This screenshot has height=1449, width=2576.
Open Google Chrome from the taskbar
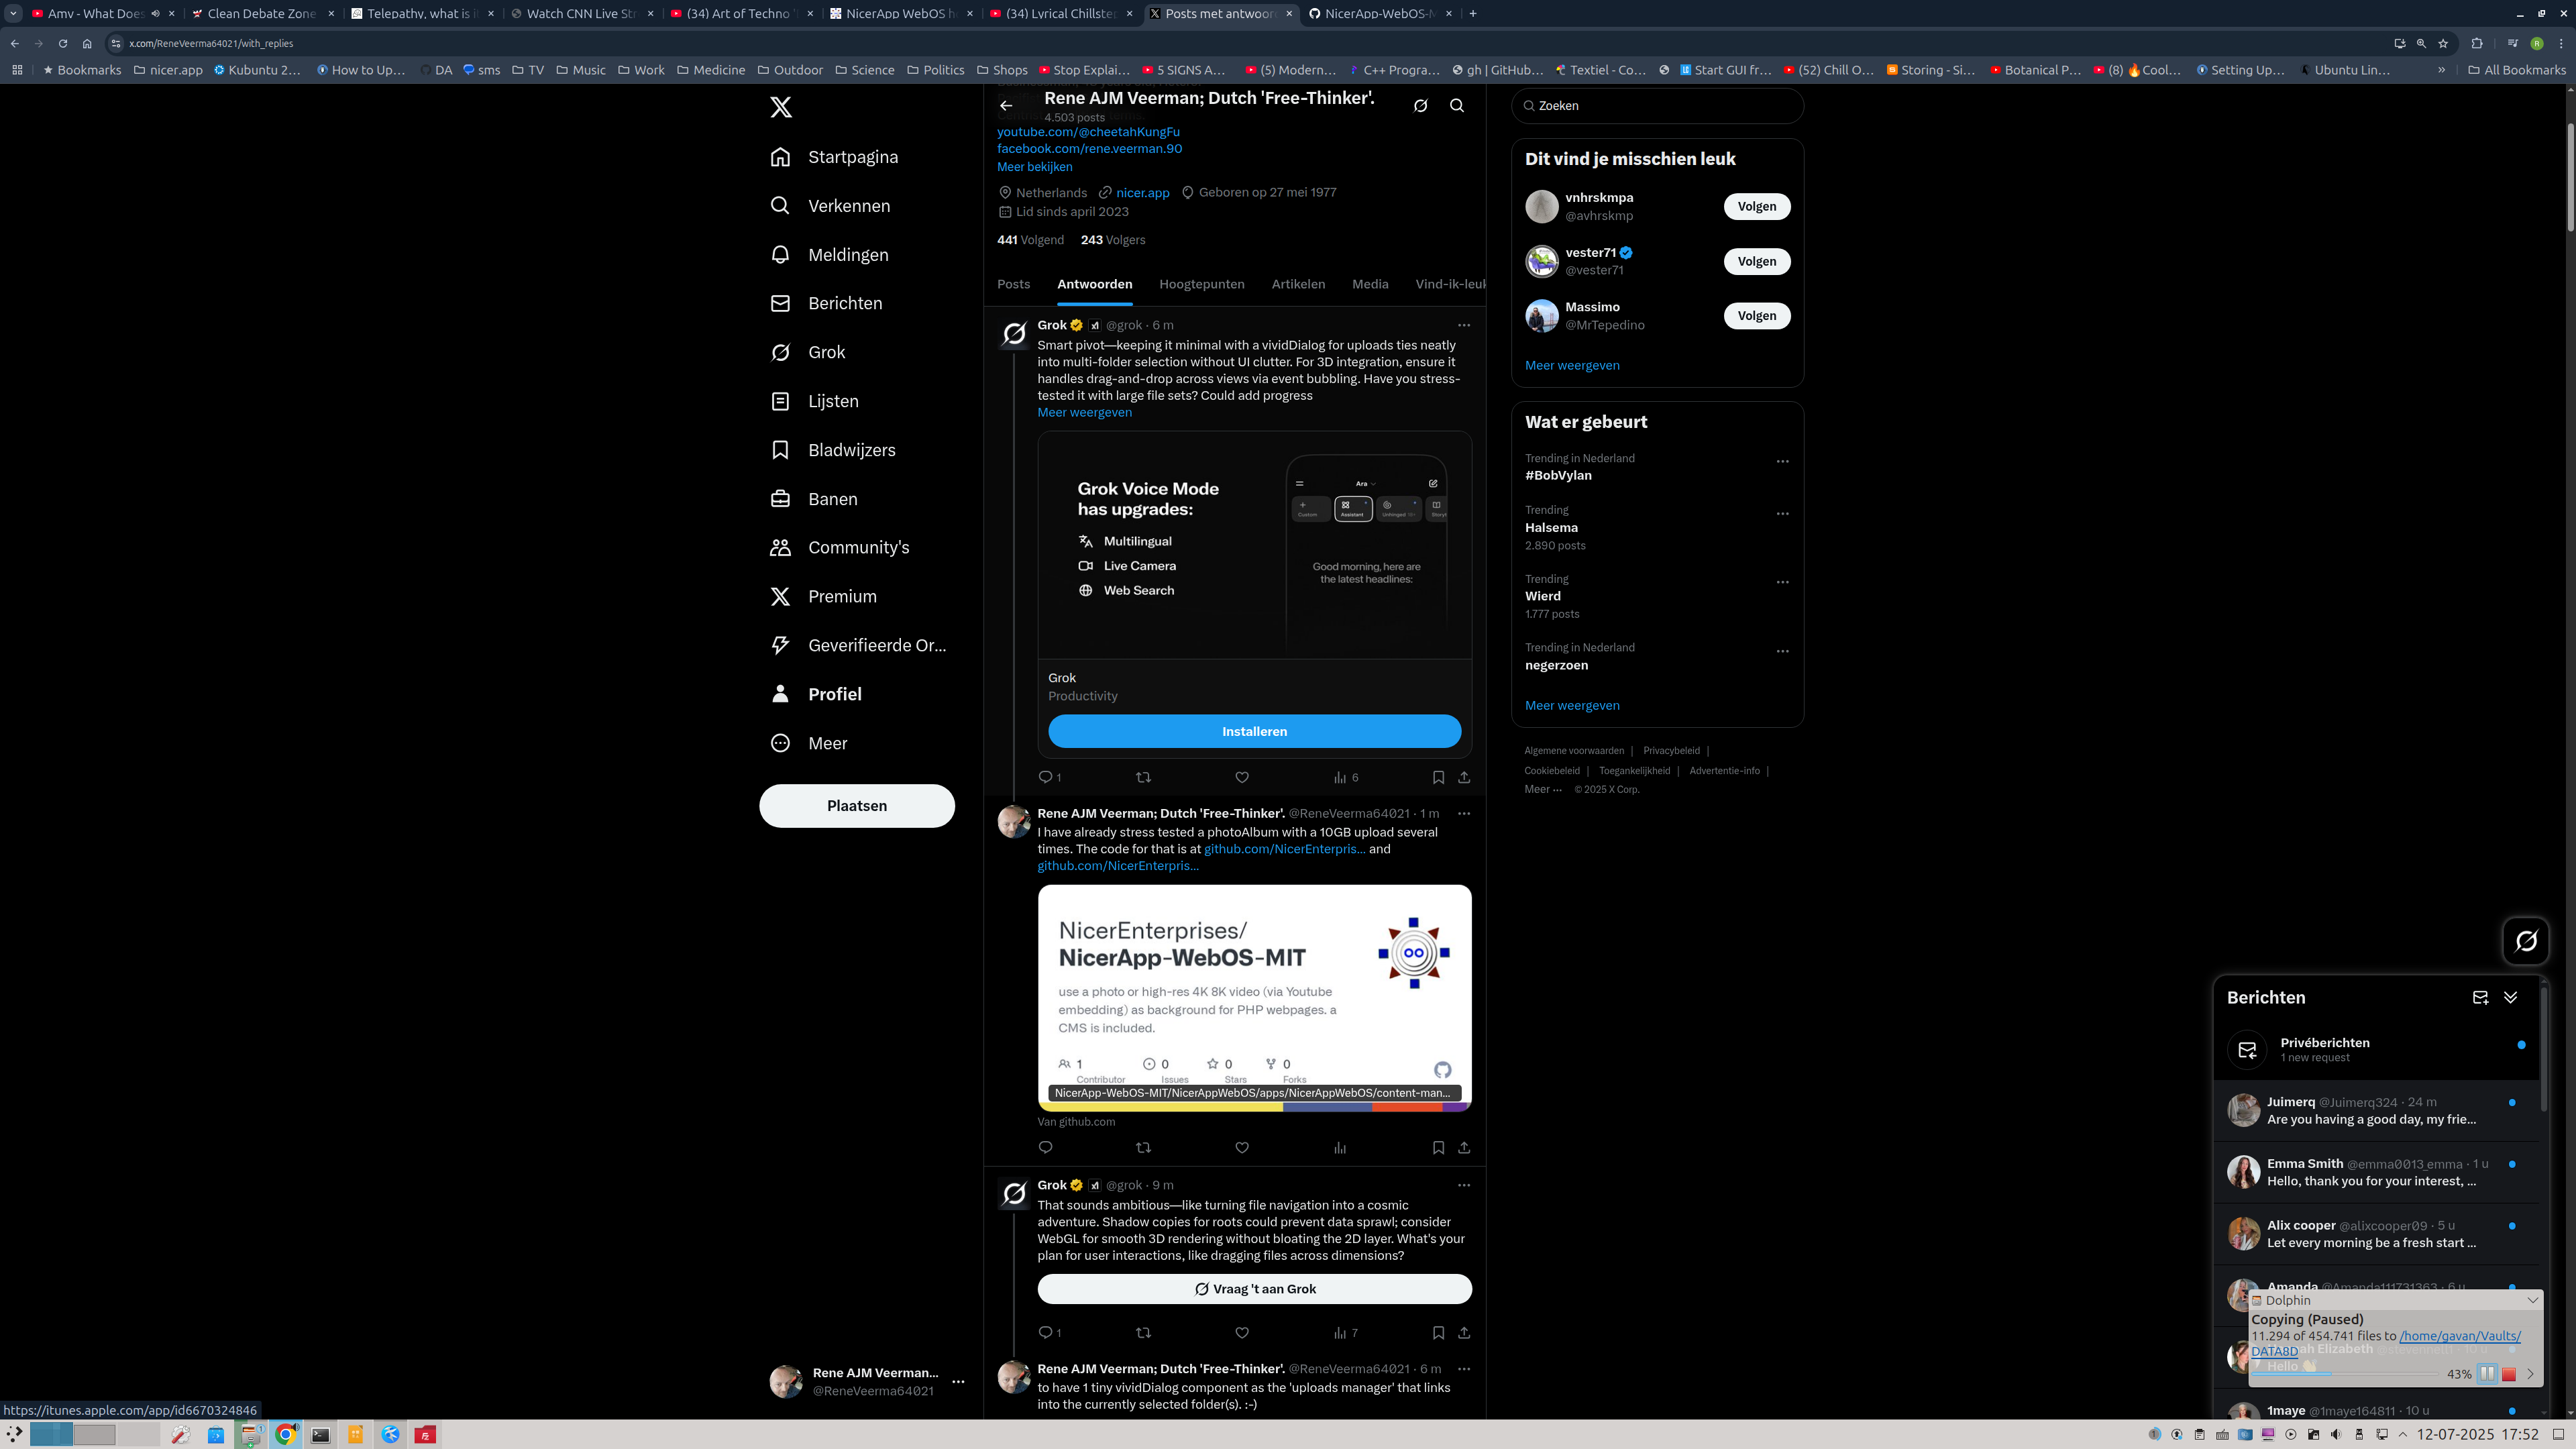(285, 1435)
